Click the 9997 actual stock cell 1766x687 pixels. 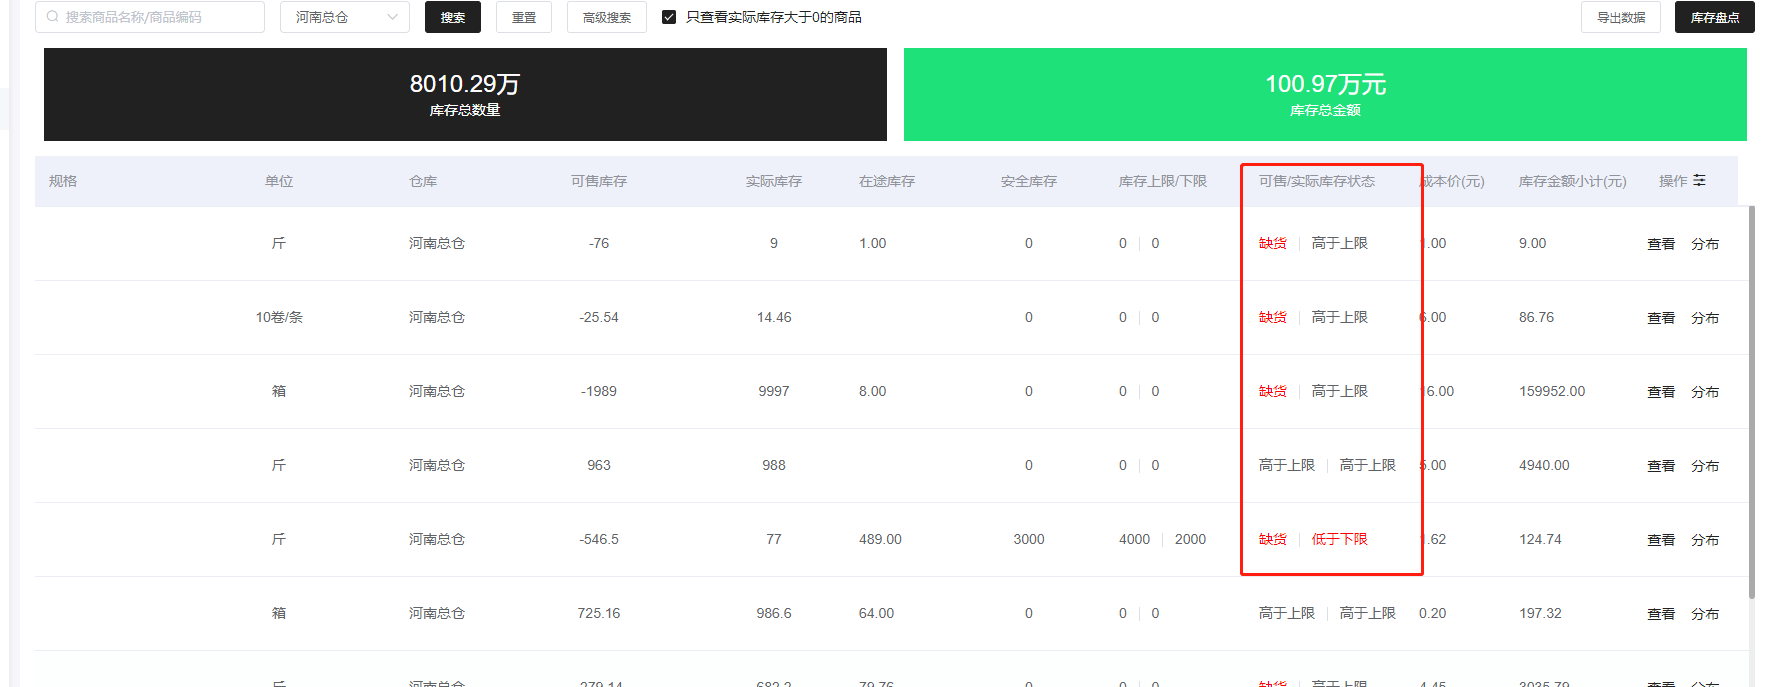coord(774,391)
